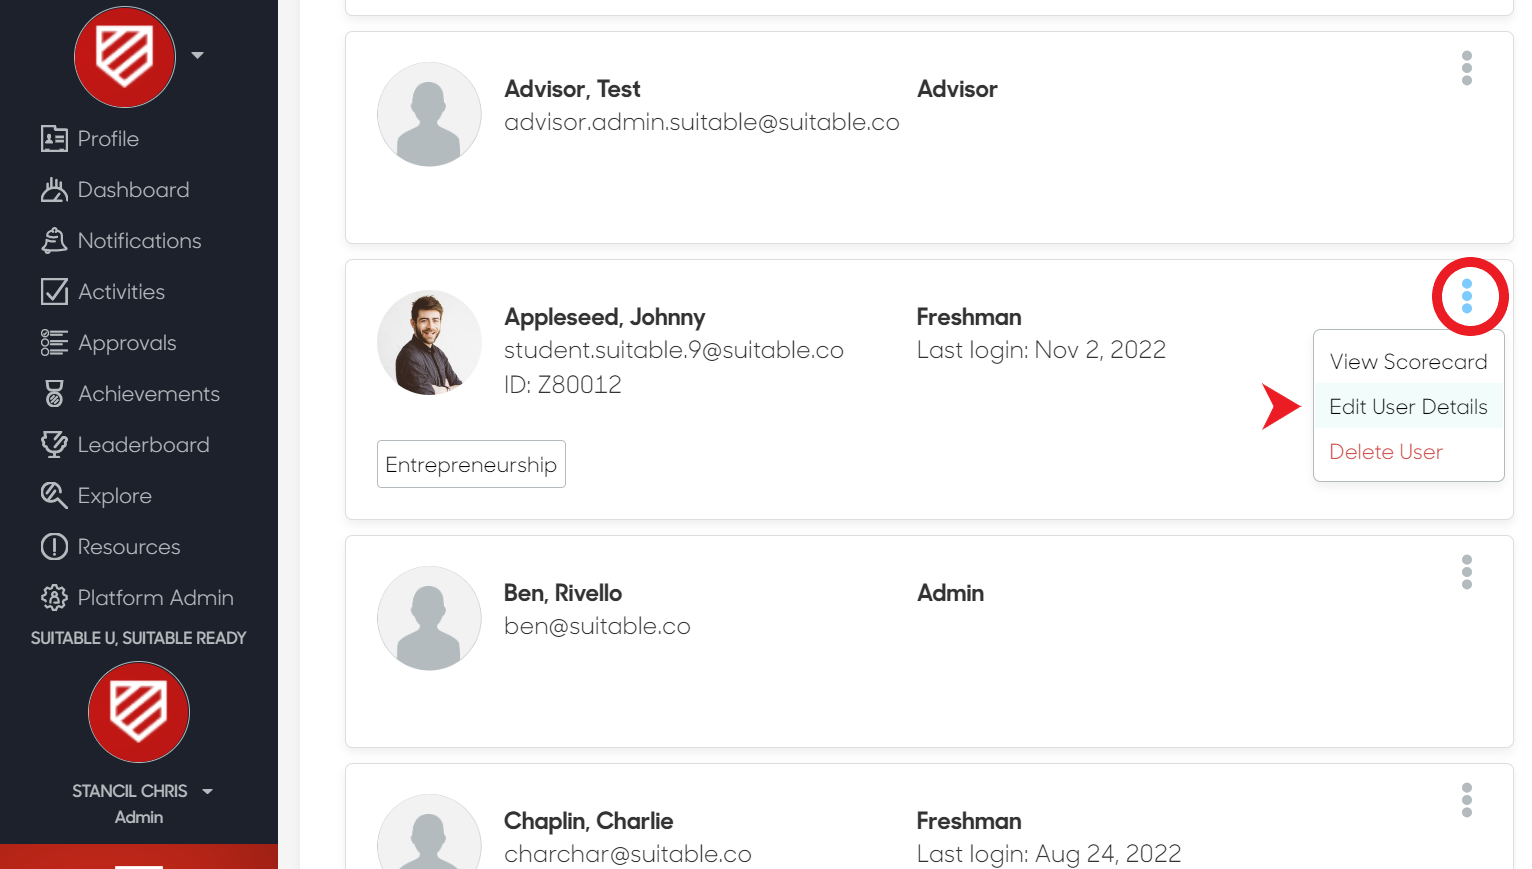Viewport: 1532px width, 869px height.
Task: Choose View Scorecard from the menu
Action: point(1408,362)
